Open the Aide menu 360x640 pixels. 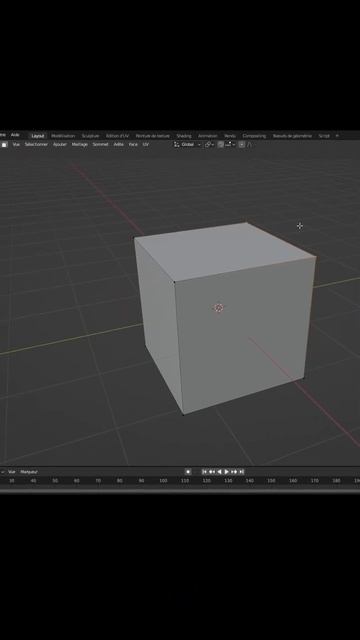[x=15, y=135]
